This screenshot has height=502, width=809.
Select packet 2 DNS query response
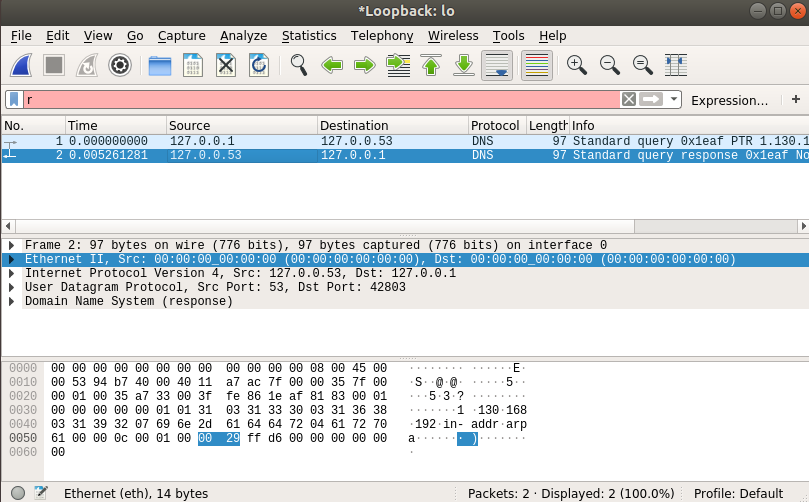pyautogui.click(x=405, y=155)
